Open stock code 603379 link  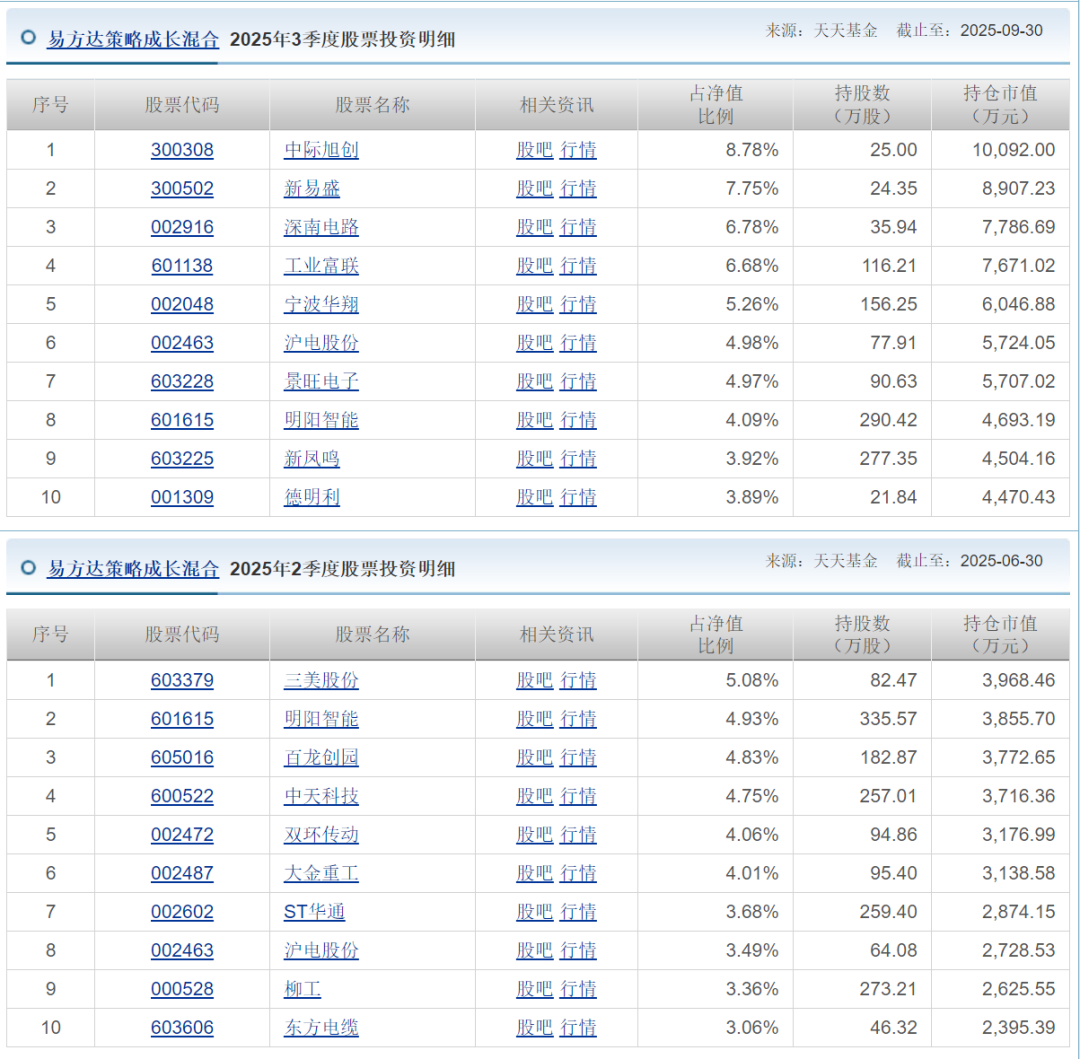pos(182,680)
